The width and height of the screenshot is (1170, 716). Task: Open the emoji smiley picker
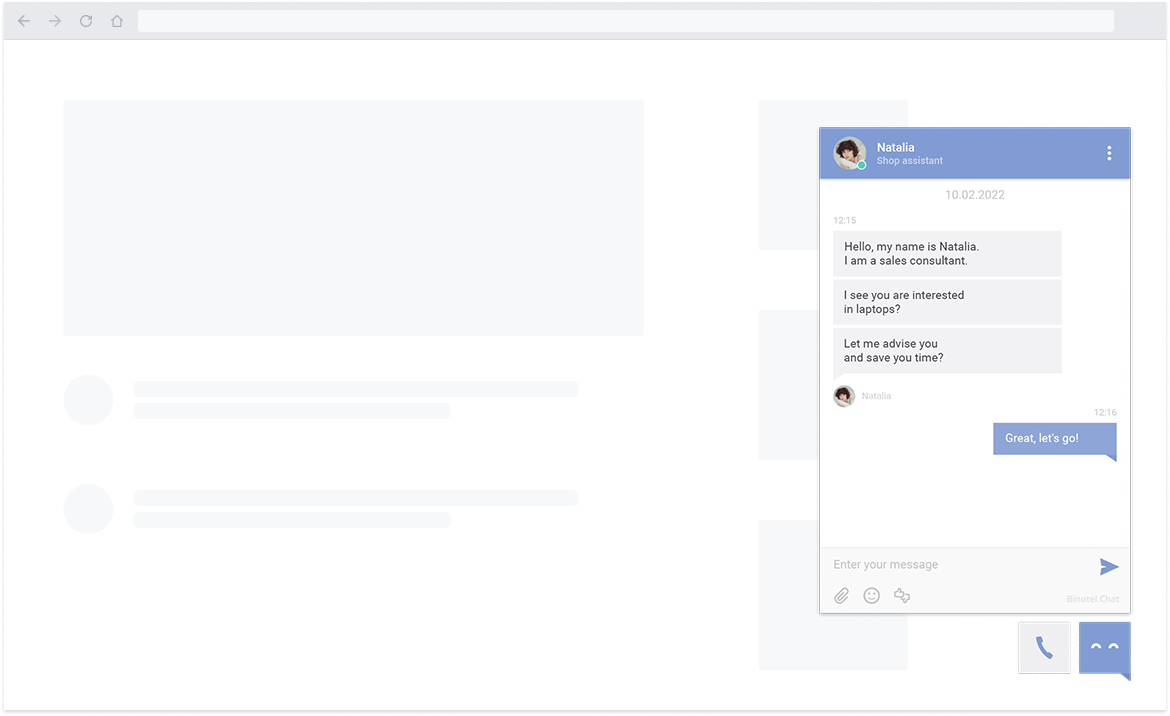tap(872, 596)
